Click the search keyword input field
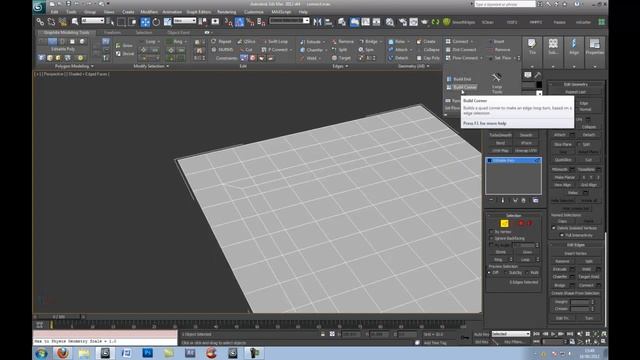The image size is (640, 360). tap(505, 4)
